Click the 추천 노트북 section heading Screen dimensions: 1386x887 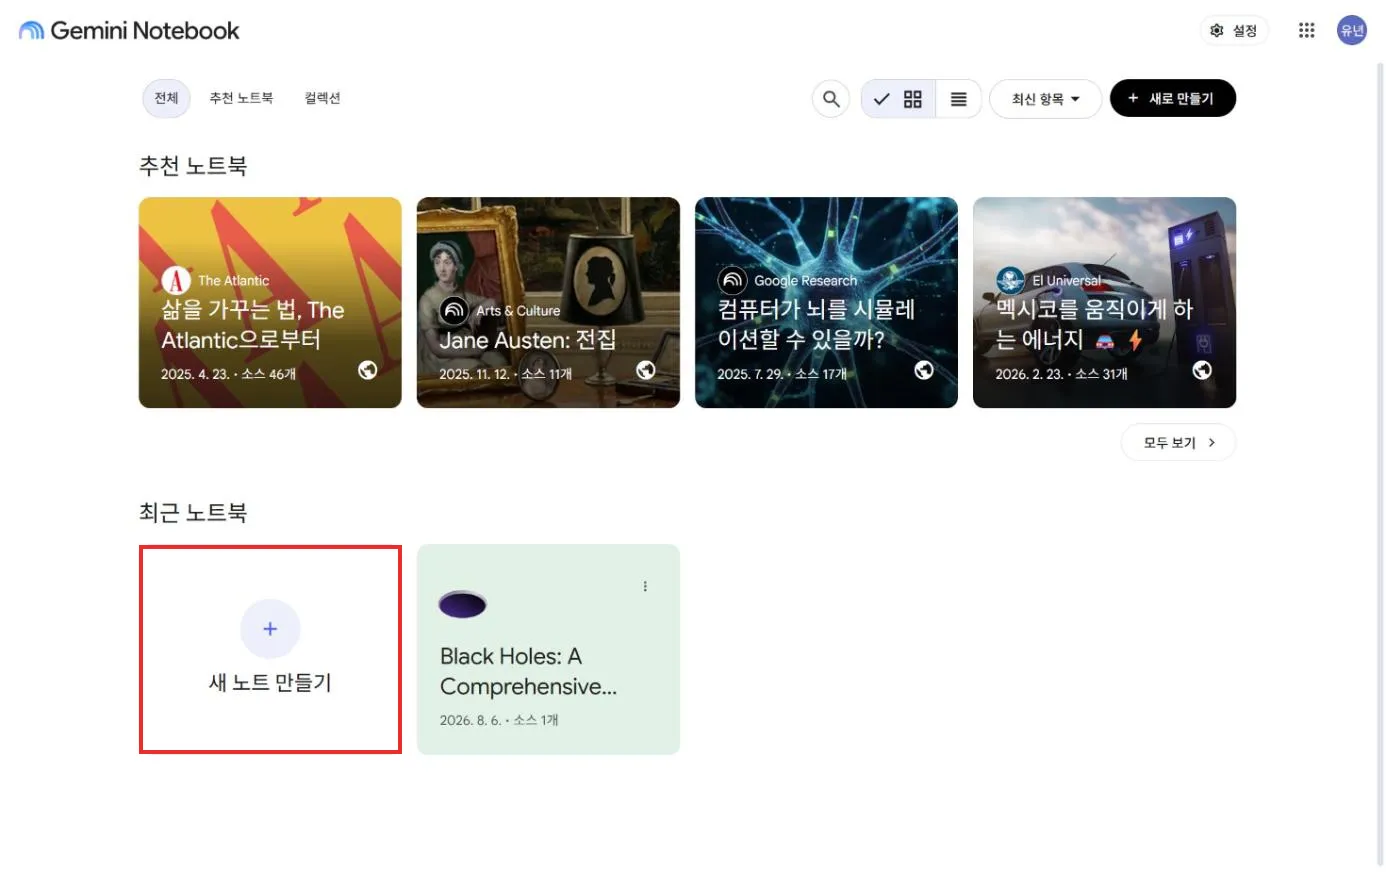pos(193,166)
